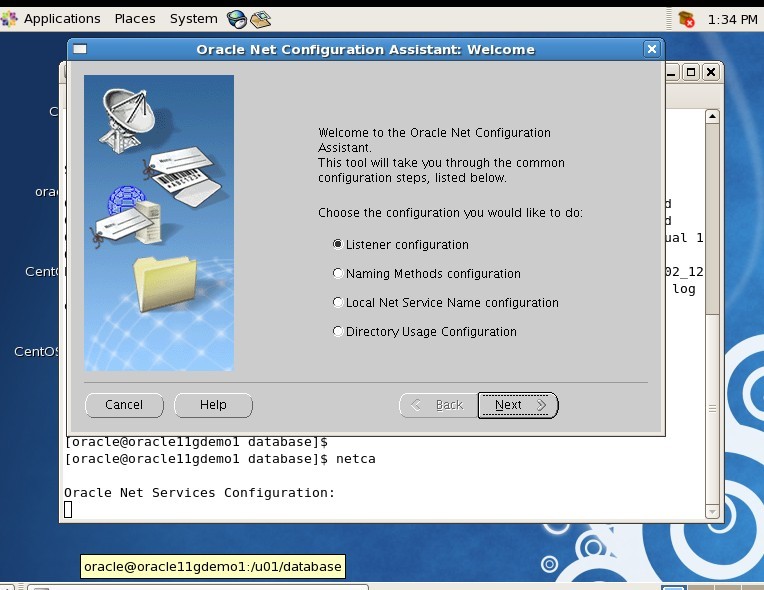
Task: Open Help for the assistant
Action: (x=213, y=405)
